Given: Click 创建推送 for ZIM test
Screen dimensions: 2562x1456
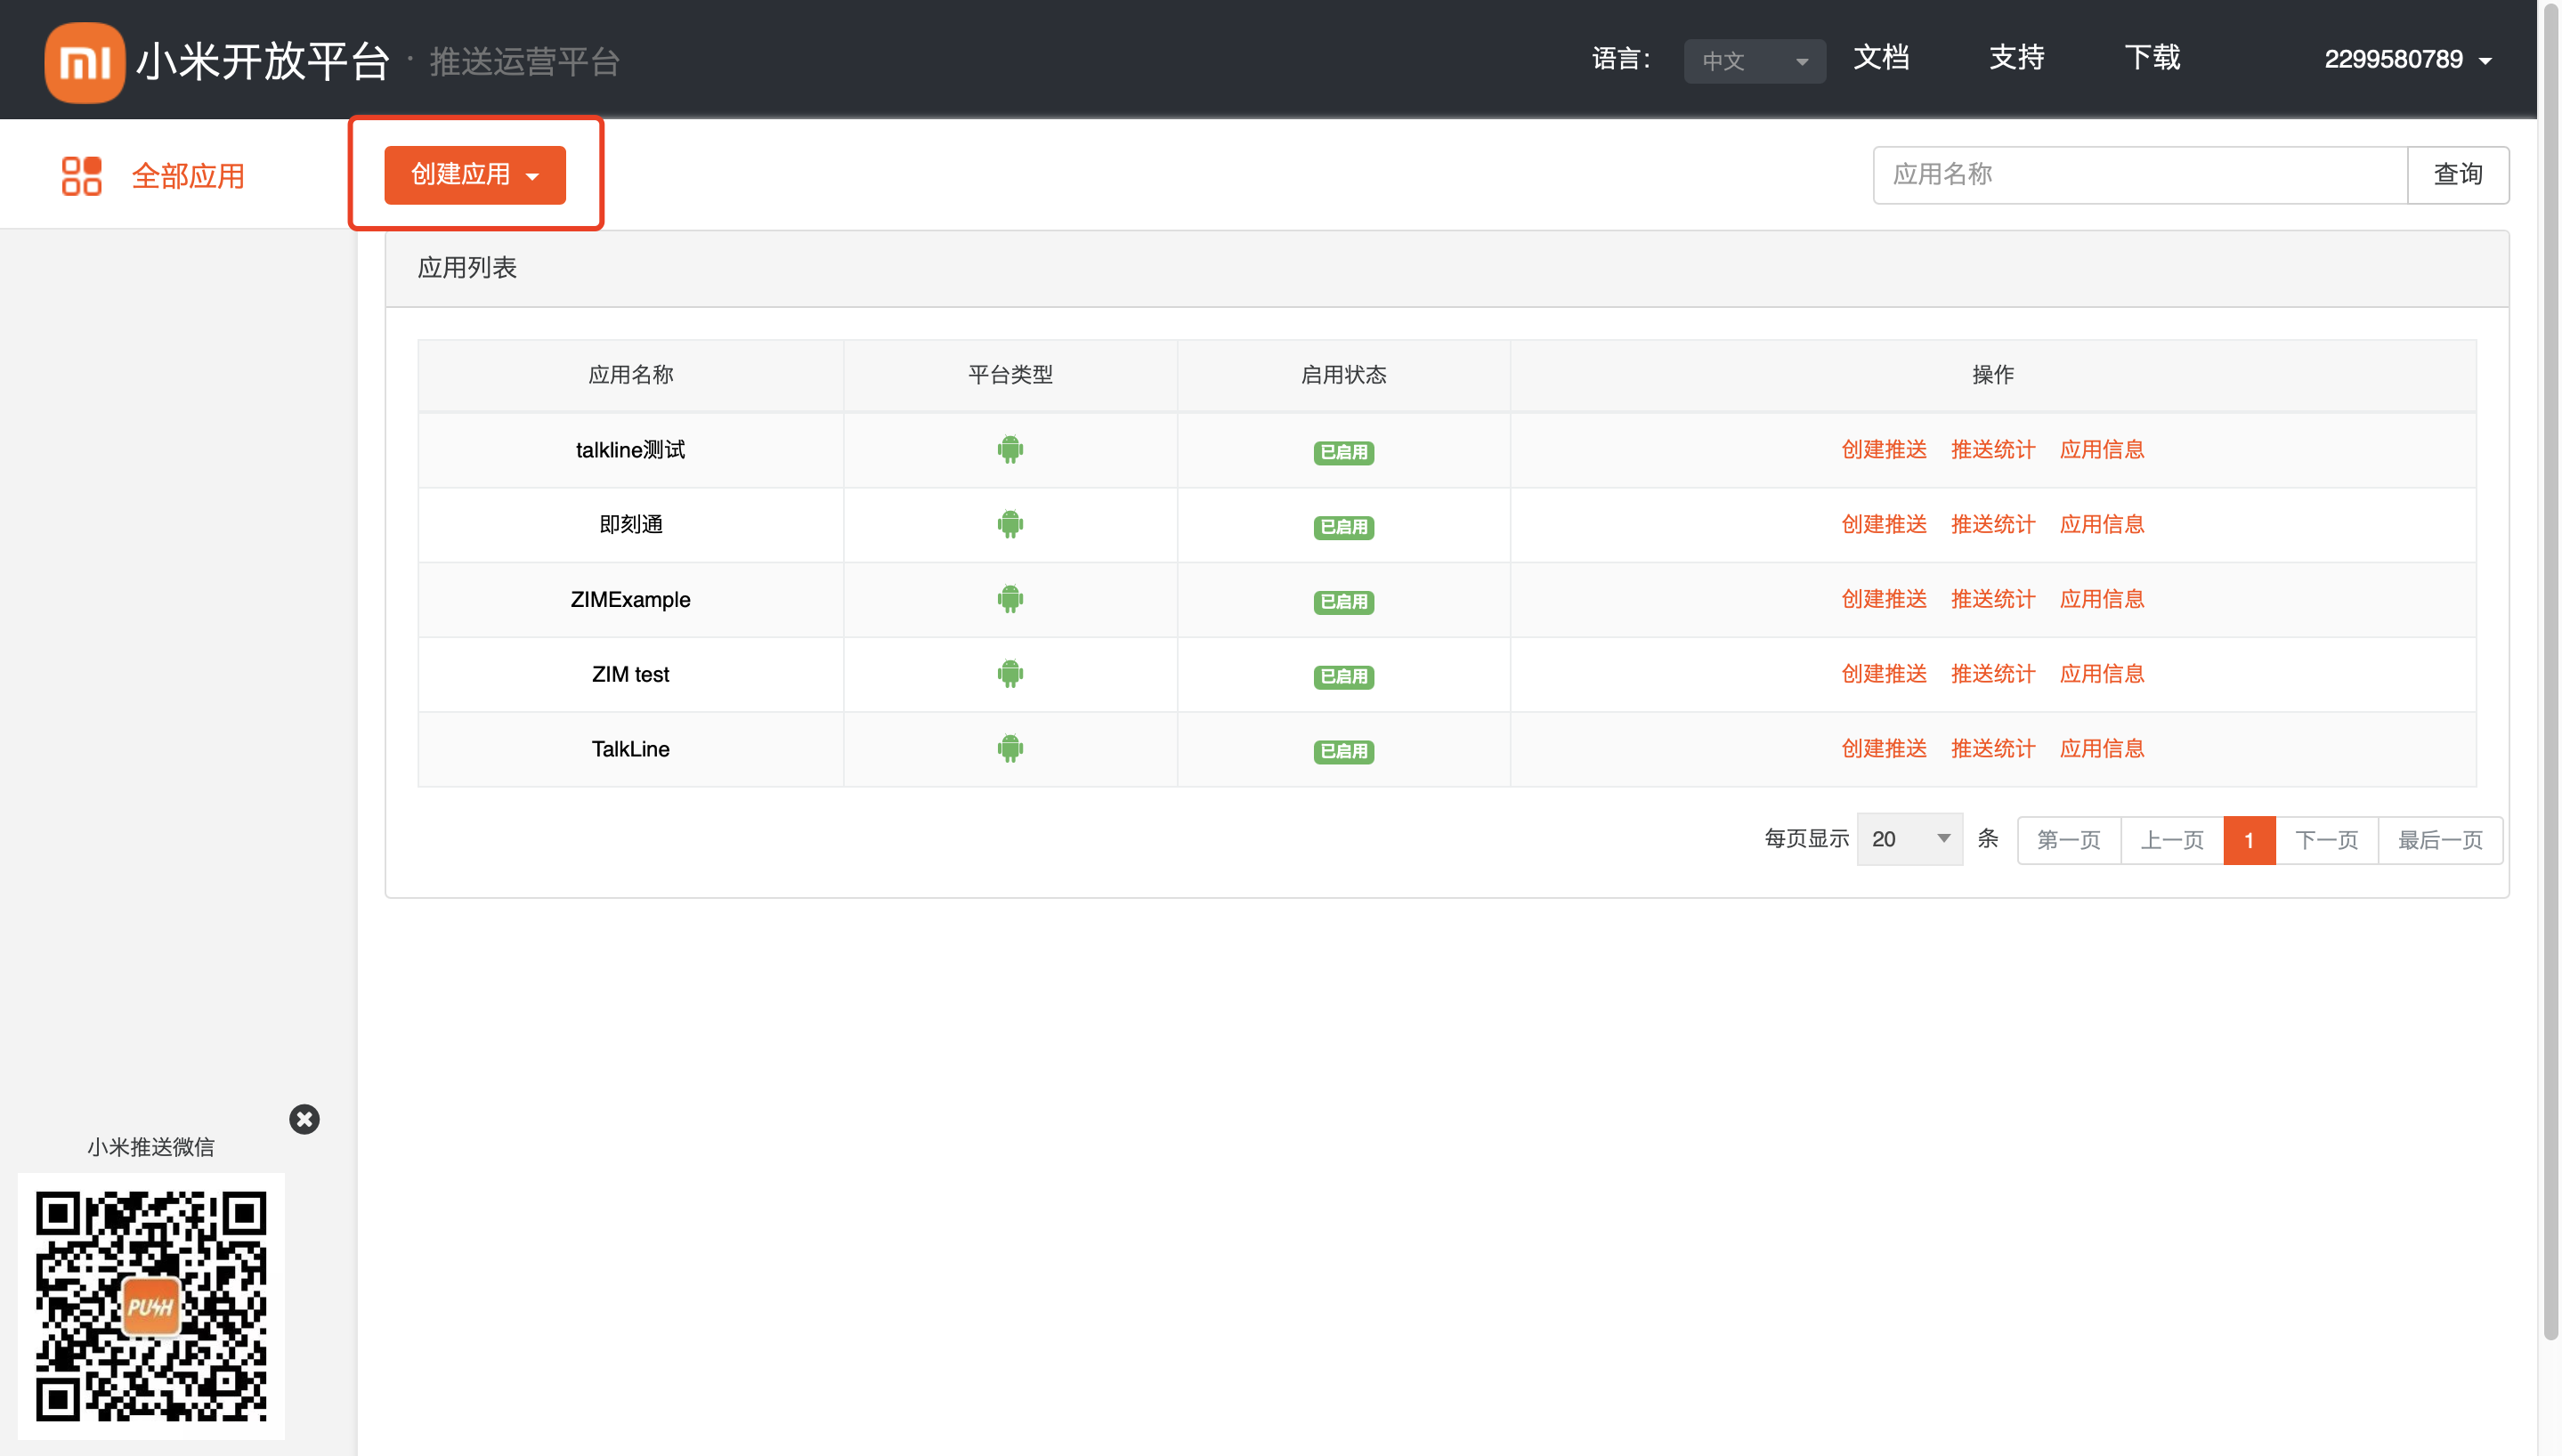Looking at the screenshot, I should (1884, 675).
